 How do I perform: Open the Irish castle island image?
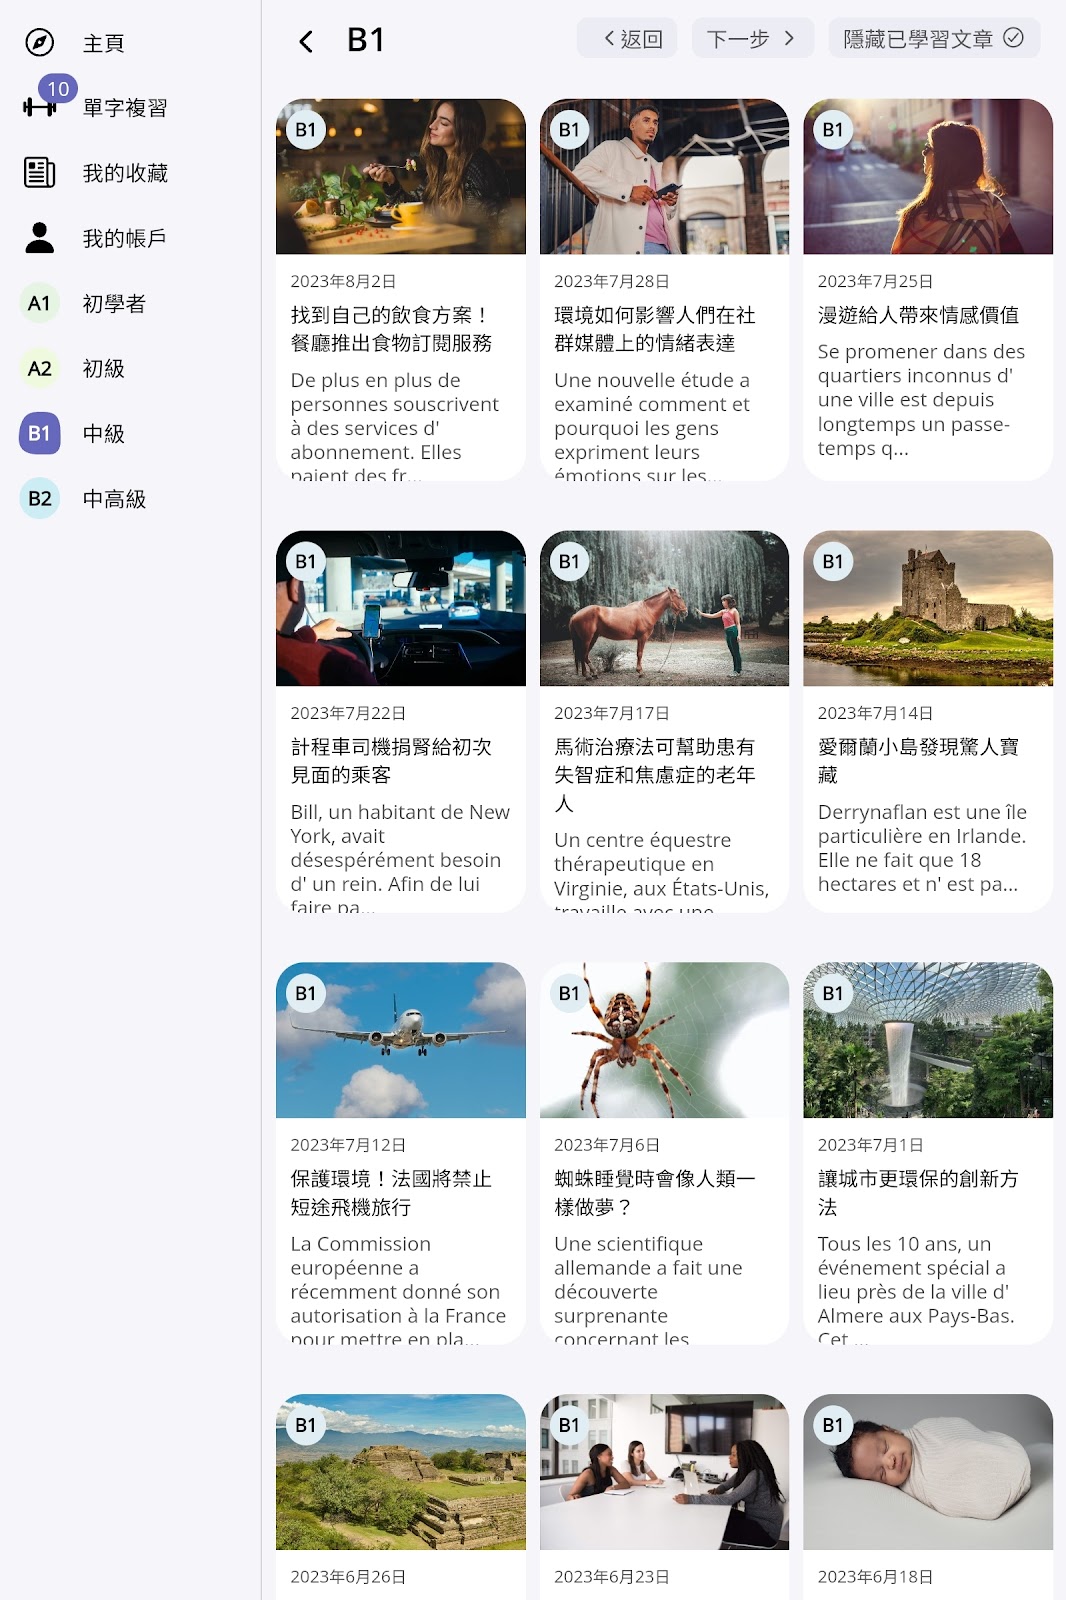[x=928, y=608]
